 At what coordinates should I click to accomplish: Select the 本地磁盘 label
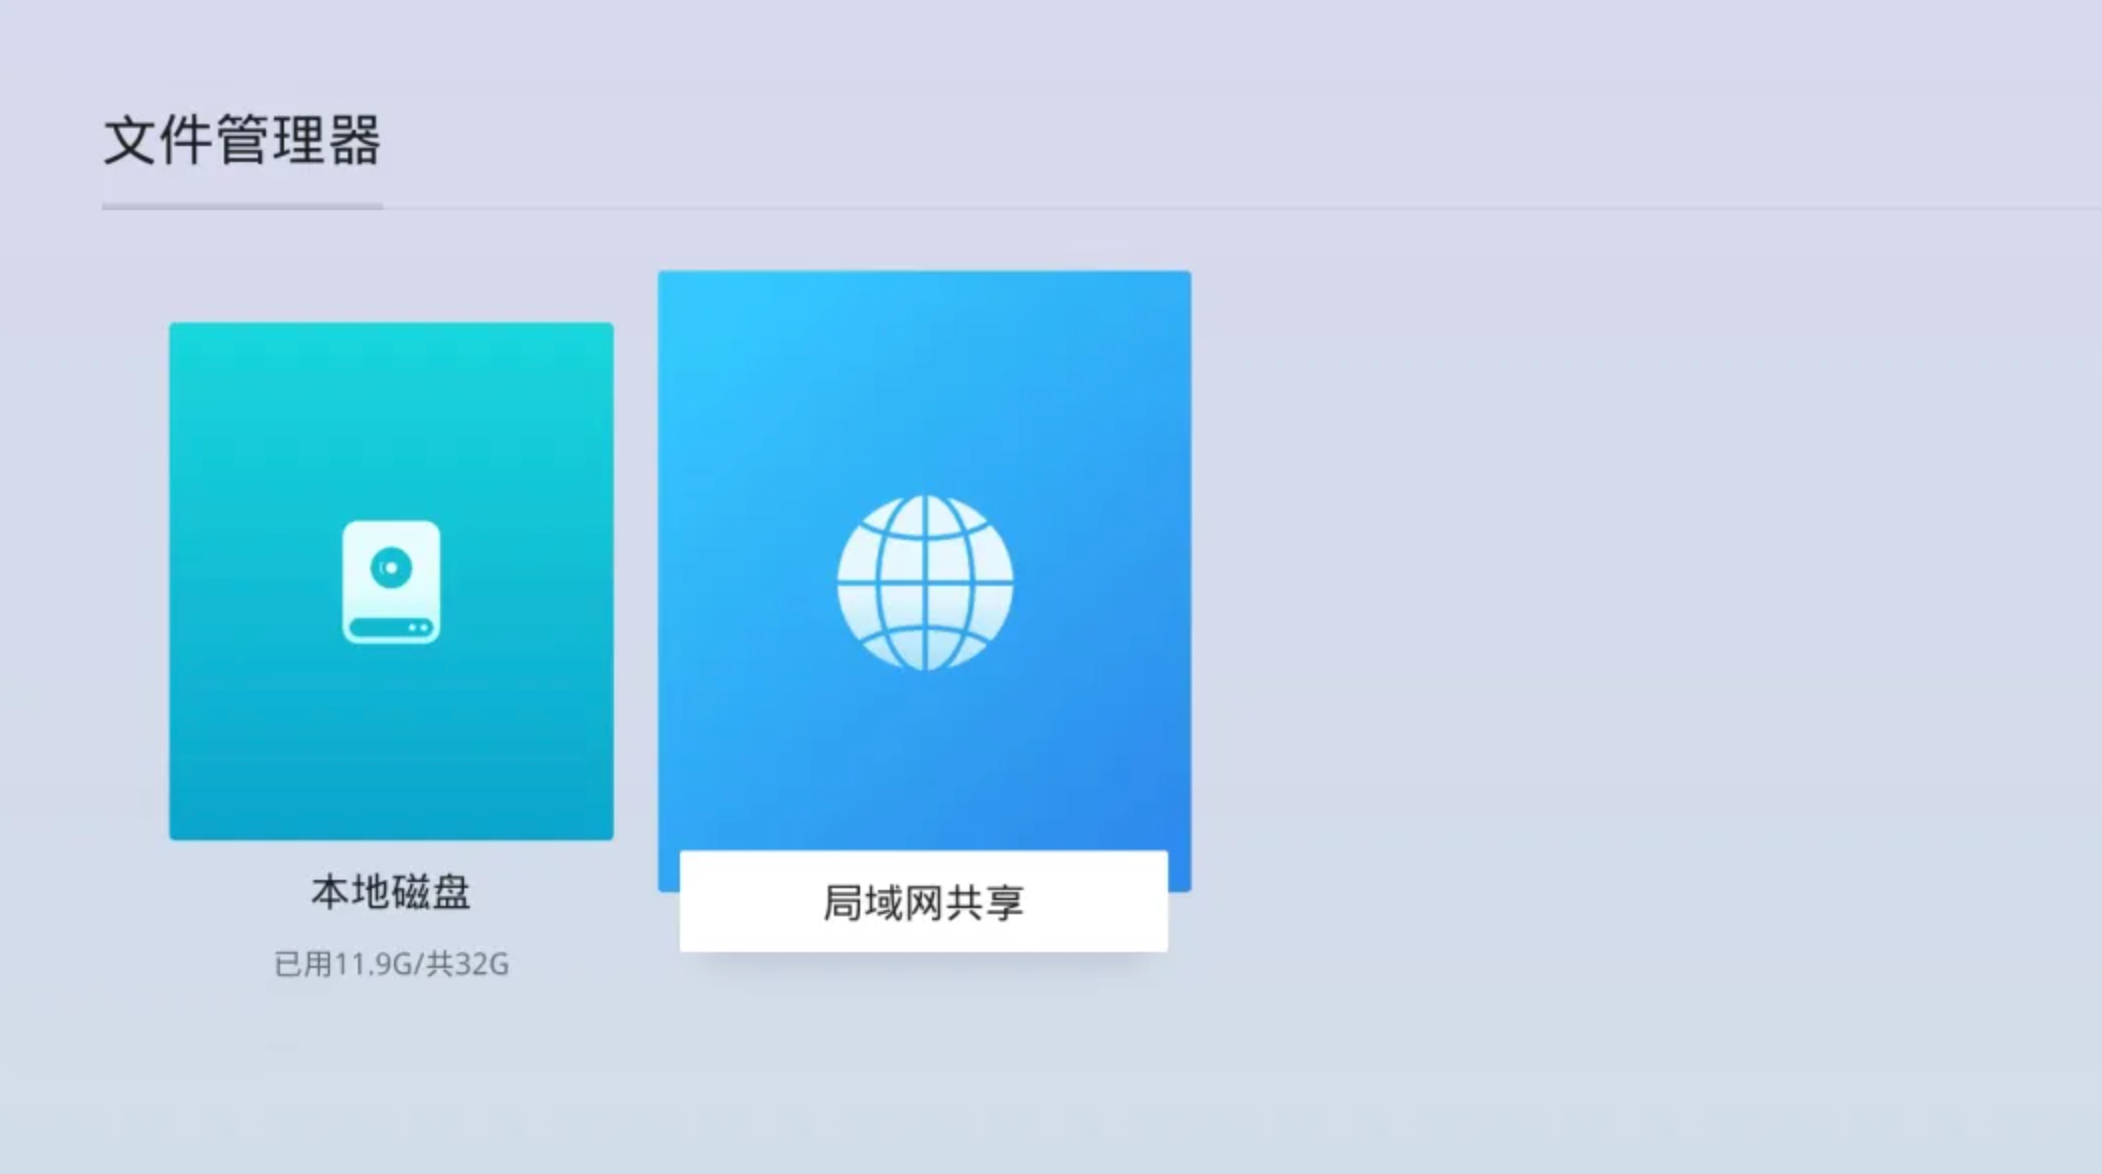pos(391,892)
